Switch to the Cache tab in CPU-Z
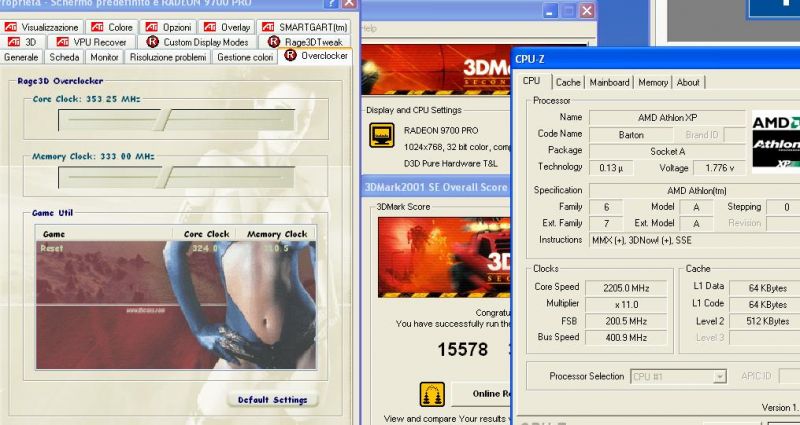 click(568, 82)
